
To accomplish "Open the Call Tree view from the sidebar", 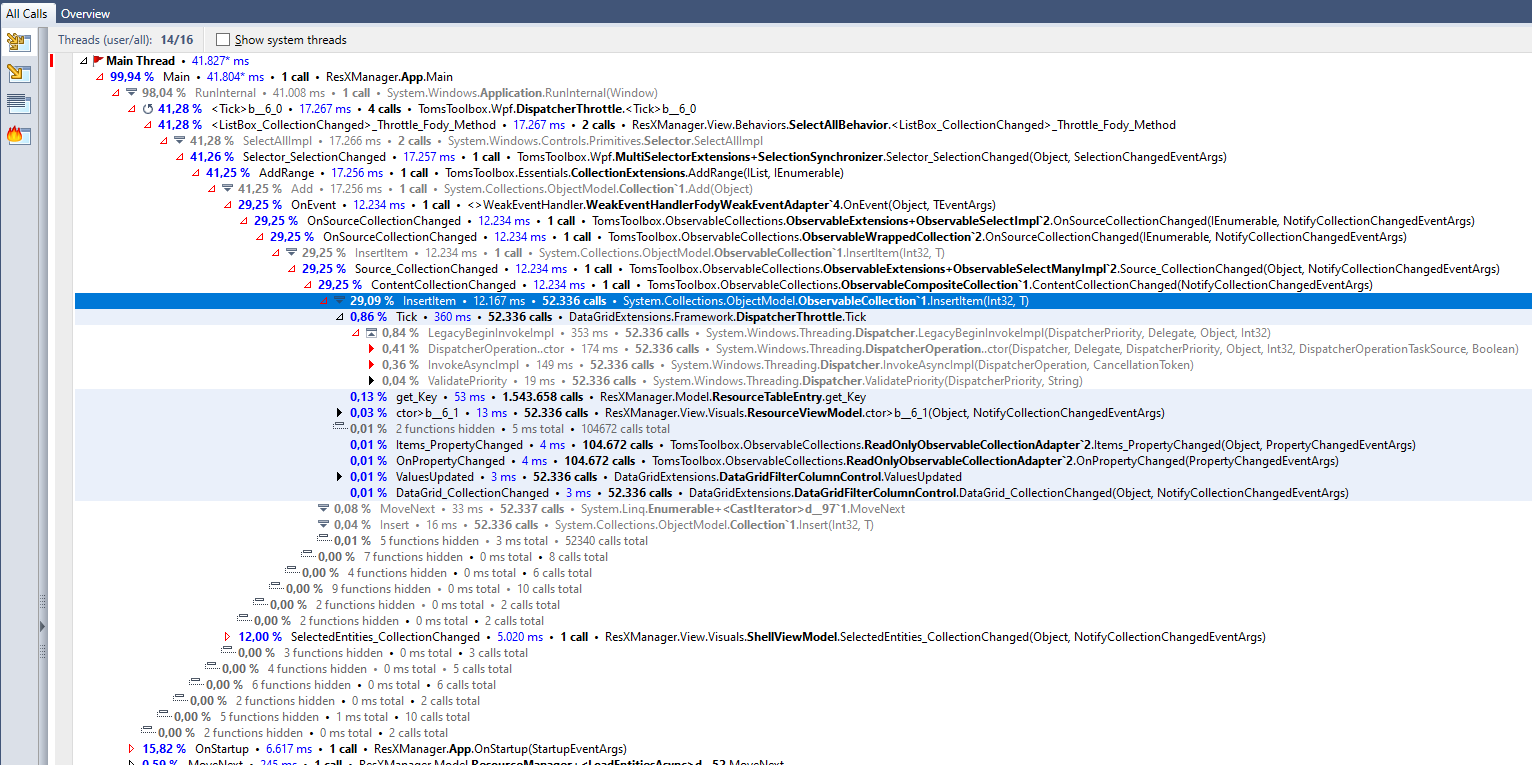I will pyautogui.click(x=18, y=72).
